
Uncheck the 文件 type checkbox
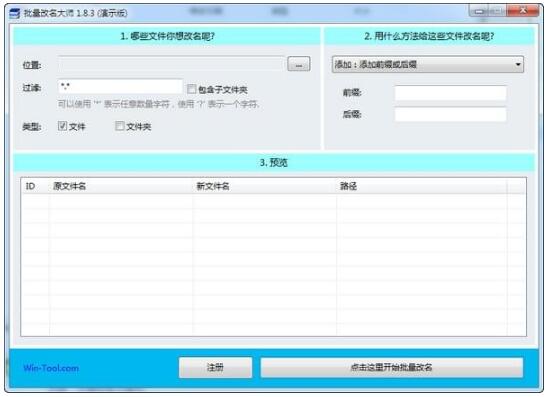[x=63, y=126]
